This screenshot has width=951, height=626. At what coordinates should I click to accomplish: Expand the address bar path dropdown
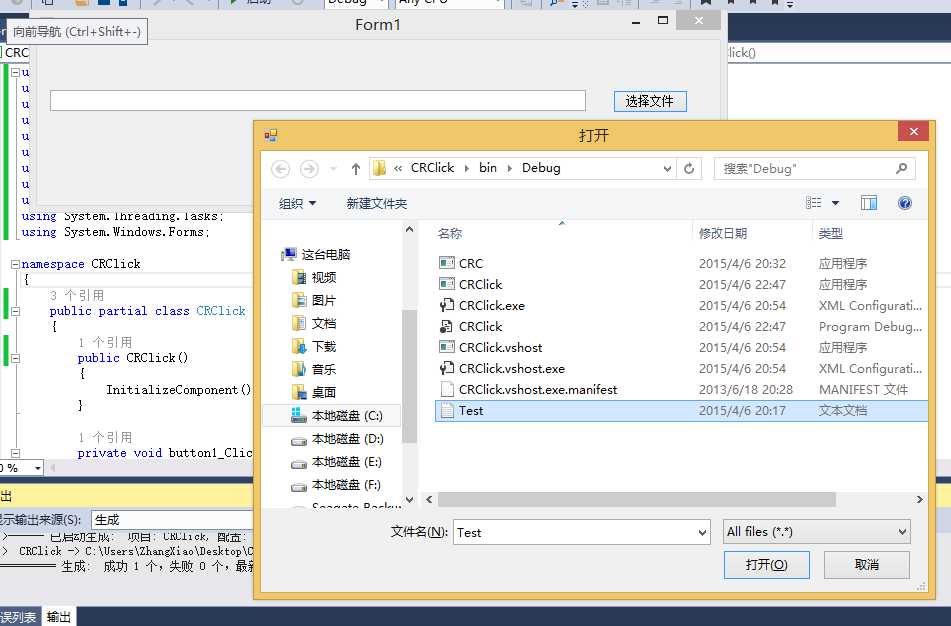tap(667, 169)
